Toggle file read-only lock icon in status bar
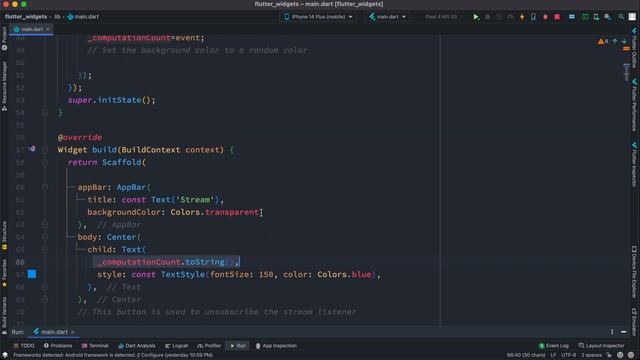The width and height of the screenshot is (640, 360). [609, 355]
